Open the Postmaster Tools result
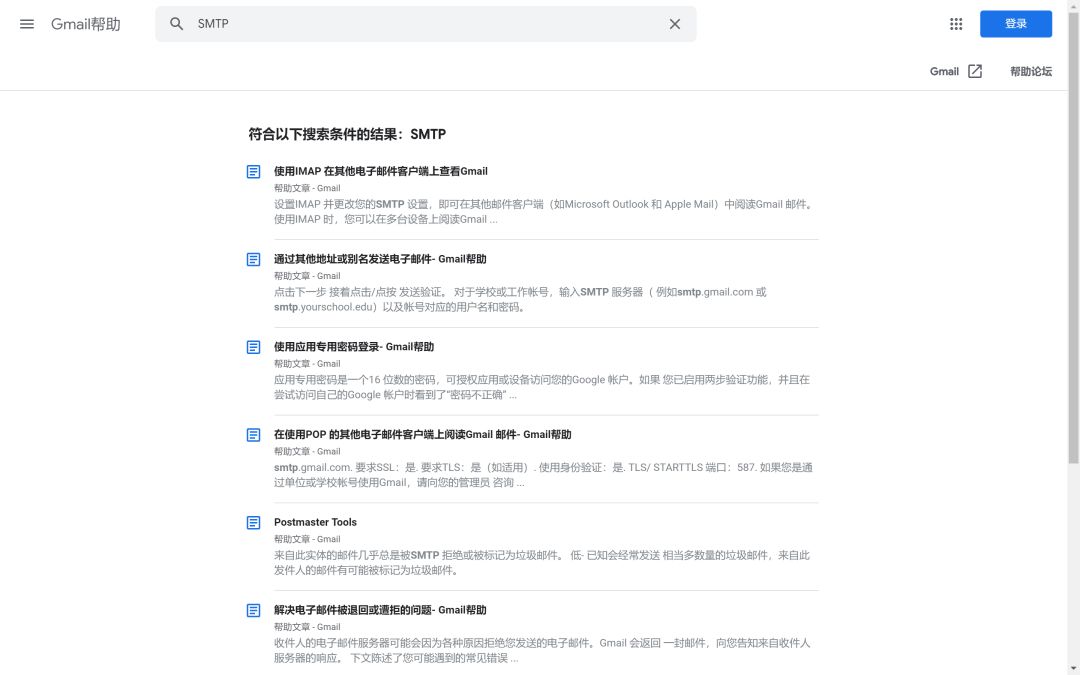The image size is (1080, 675). (x=315, y=522)
